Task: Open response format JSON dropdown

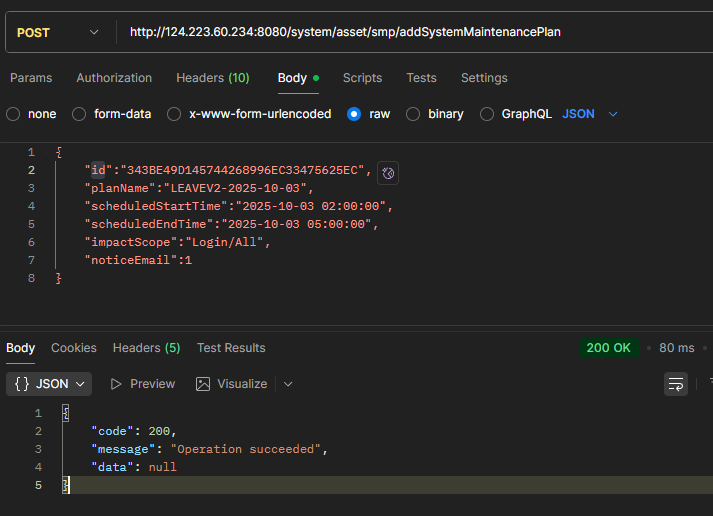Action: (x=50, y=384)
